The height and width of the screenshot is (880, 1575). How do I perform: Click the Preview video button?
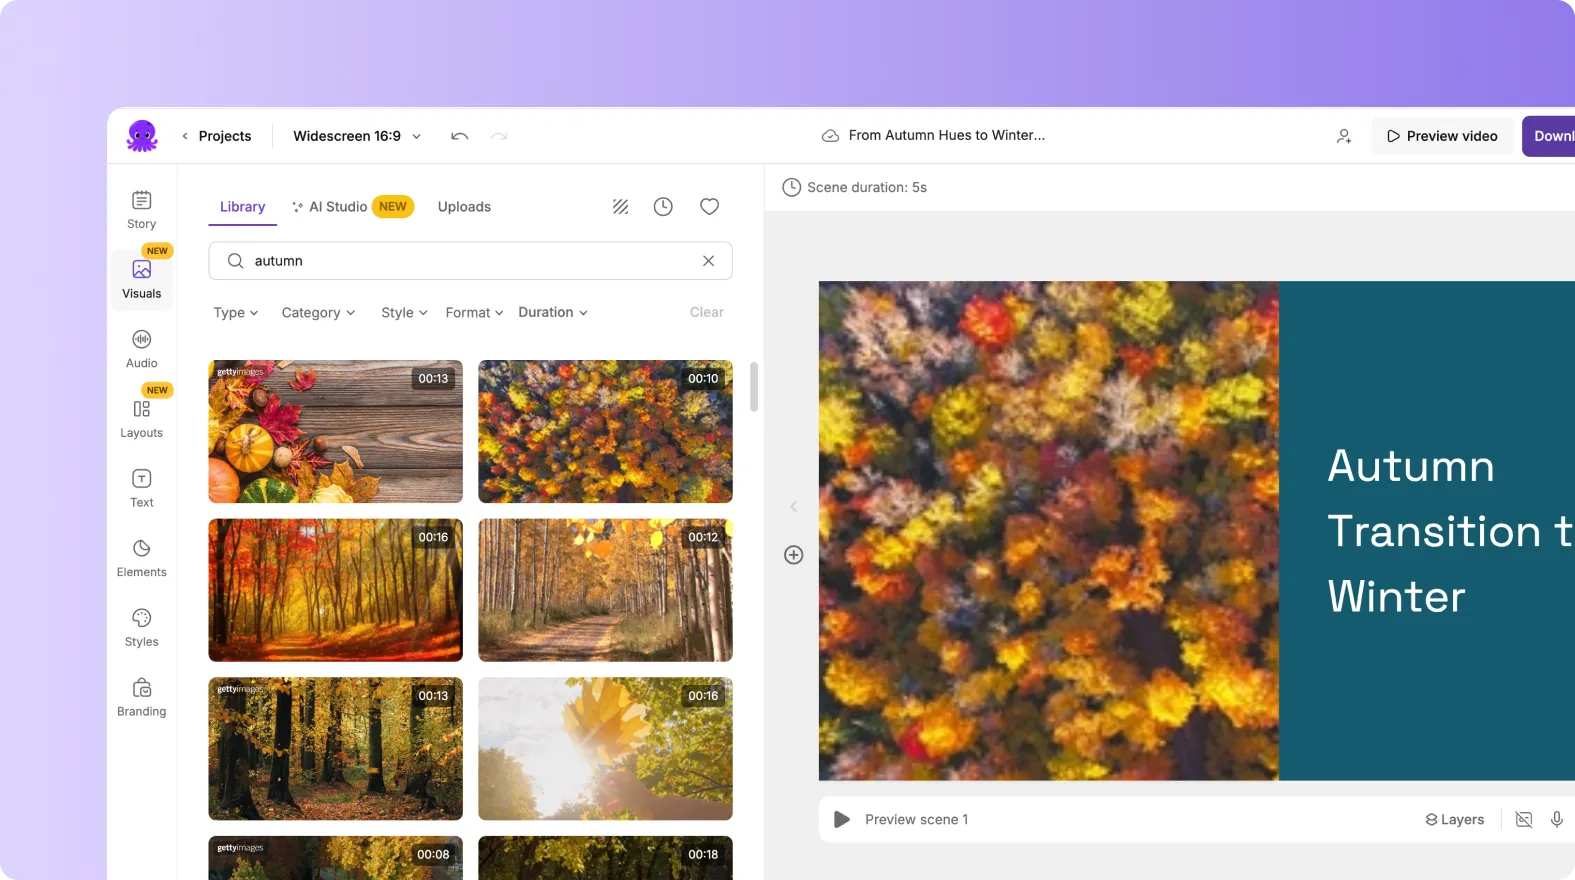1441,136
